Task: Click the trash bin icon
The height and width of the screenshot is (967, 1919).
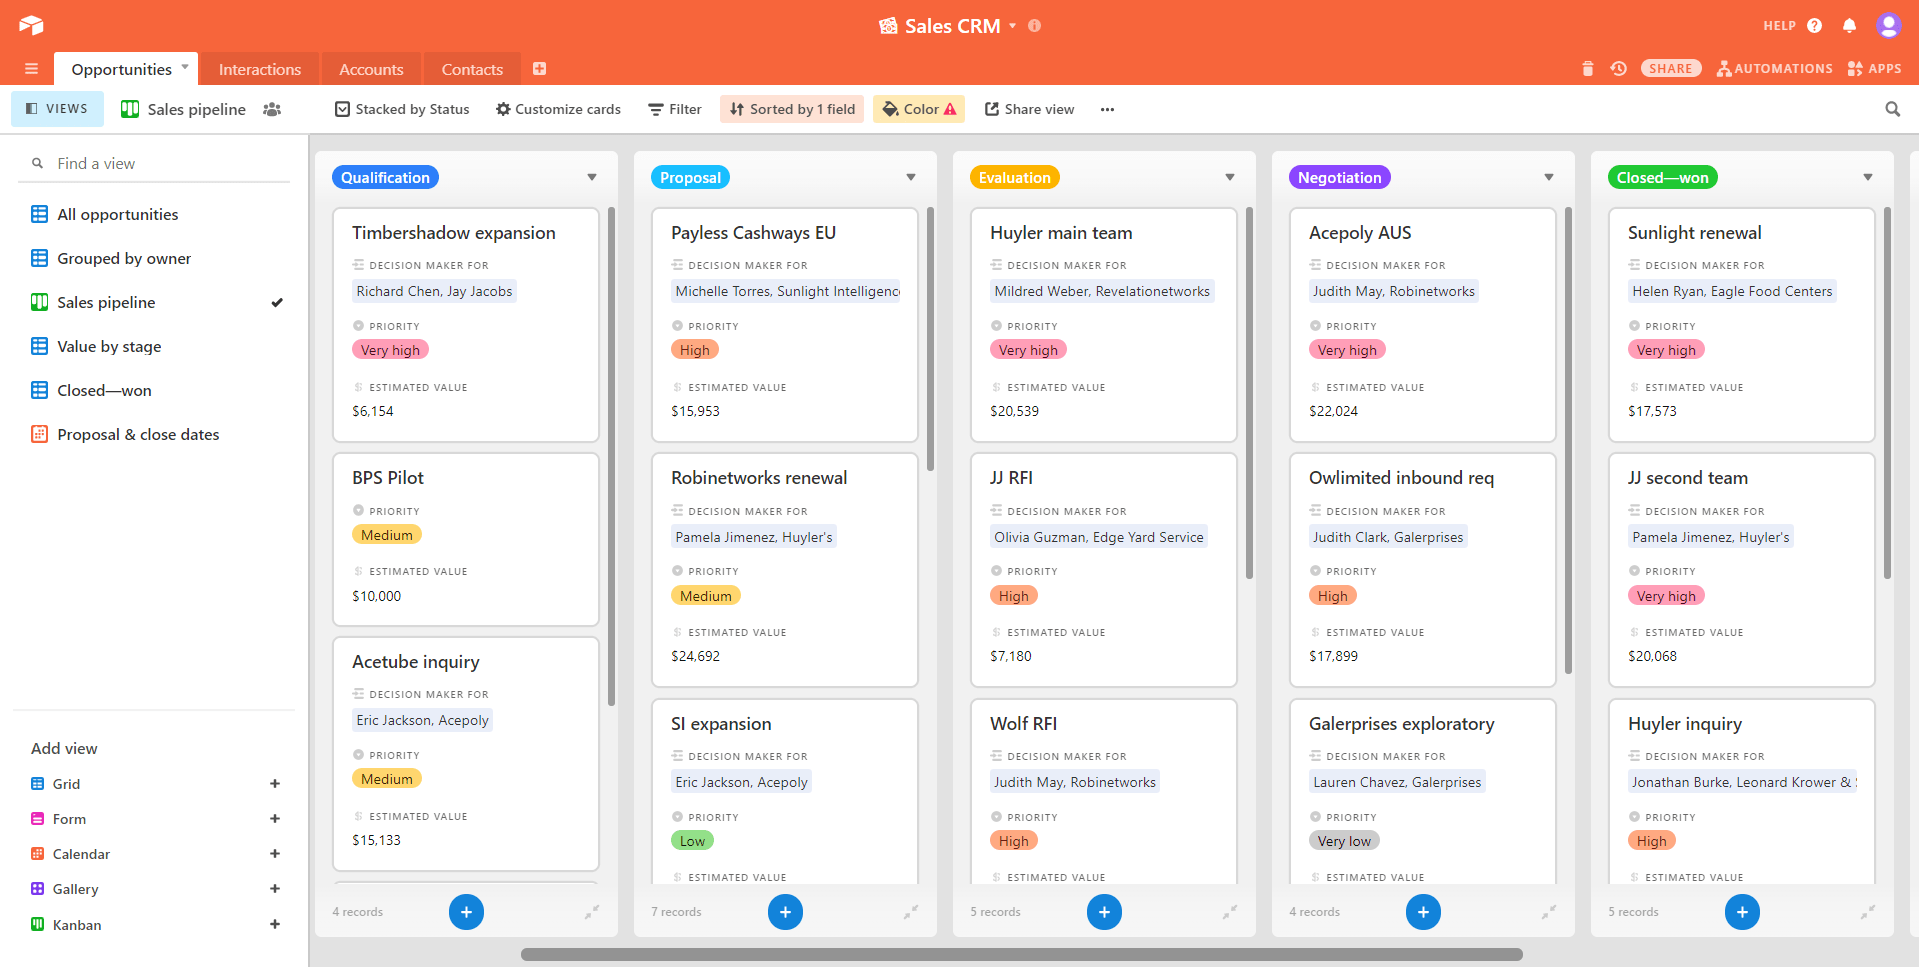Action: [x=1587, y=69]
